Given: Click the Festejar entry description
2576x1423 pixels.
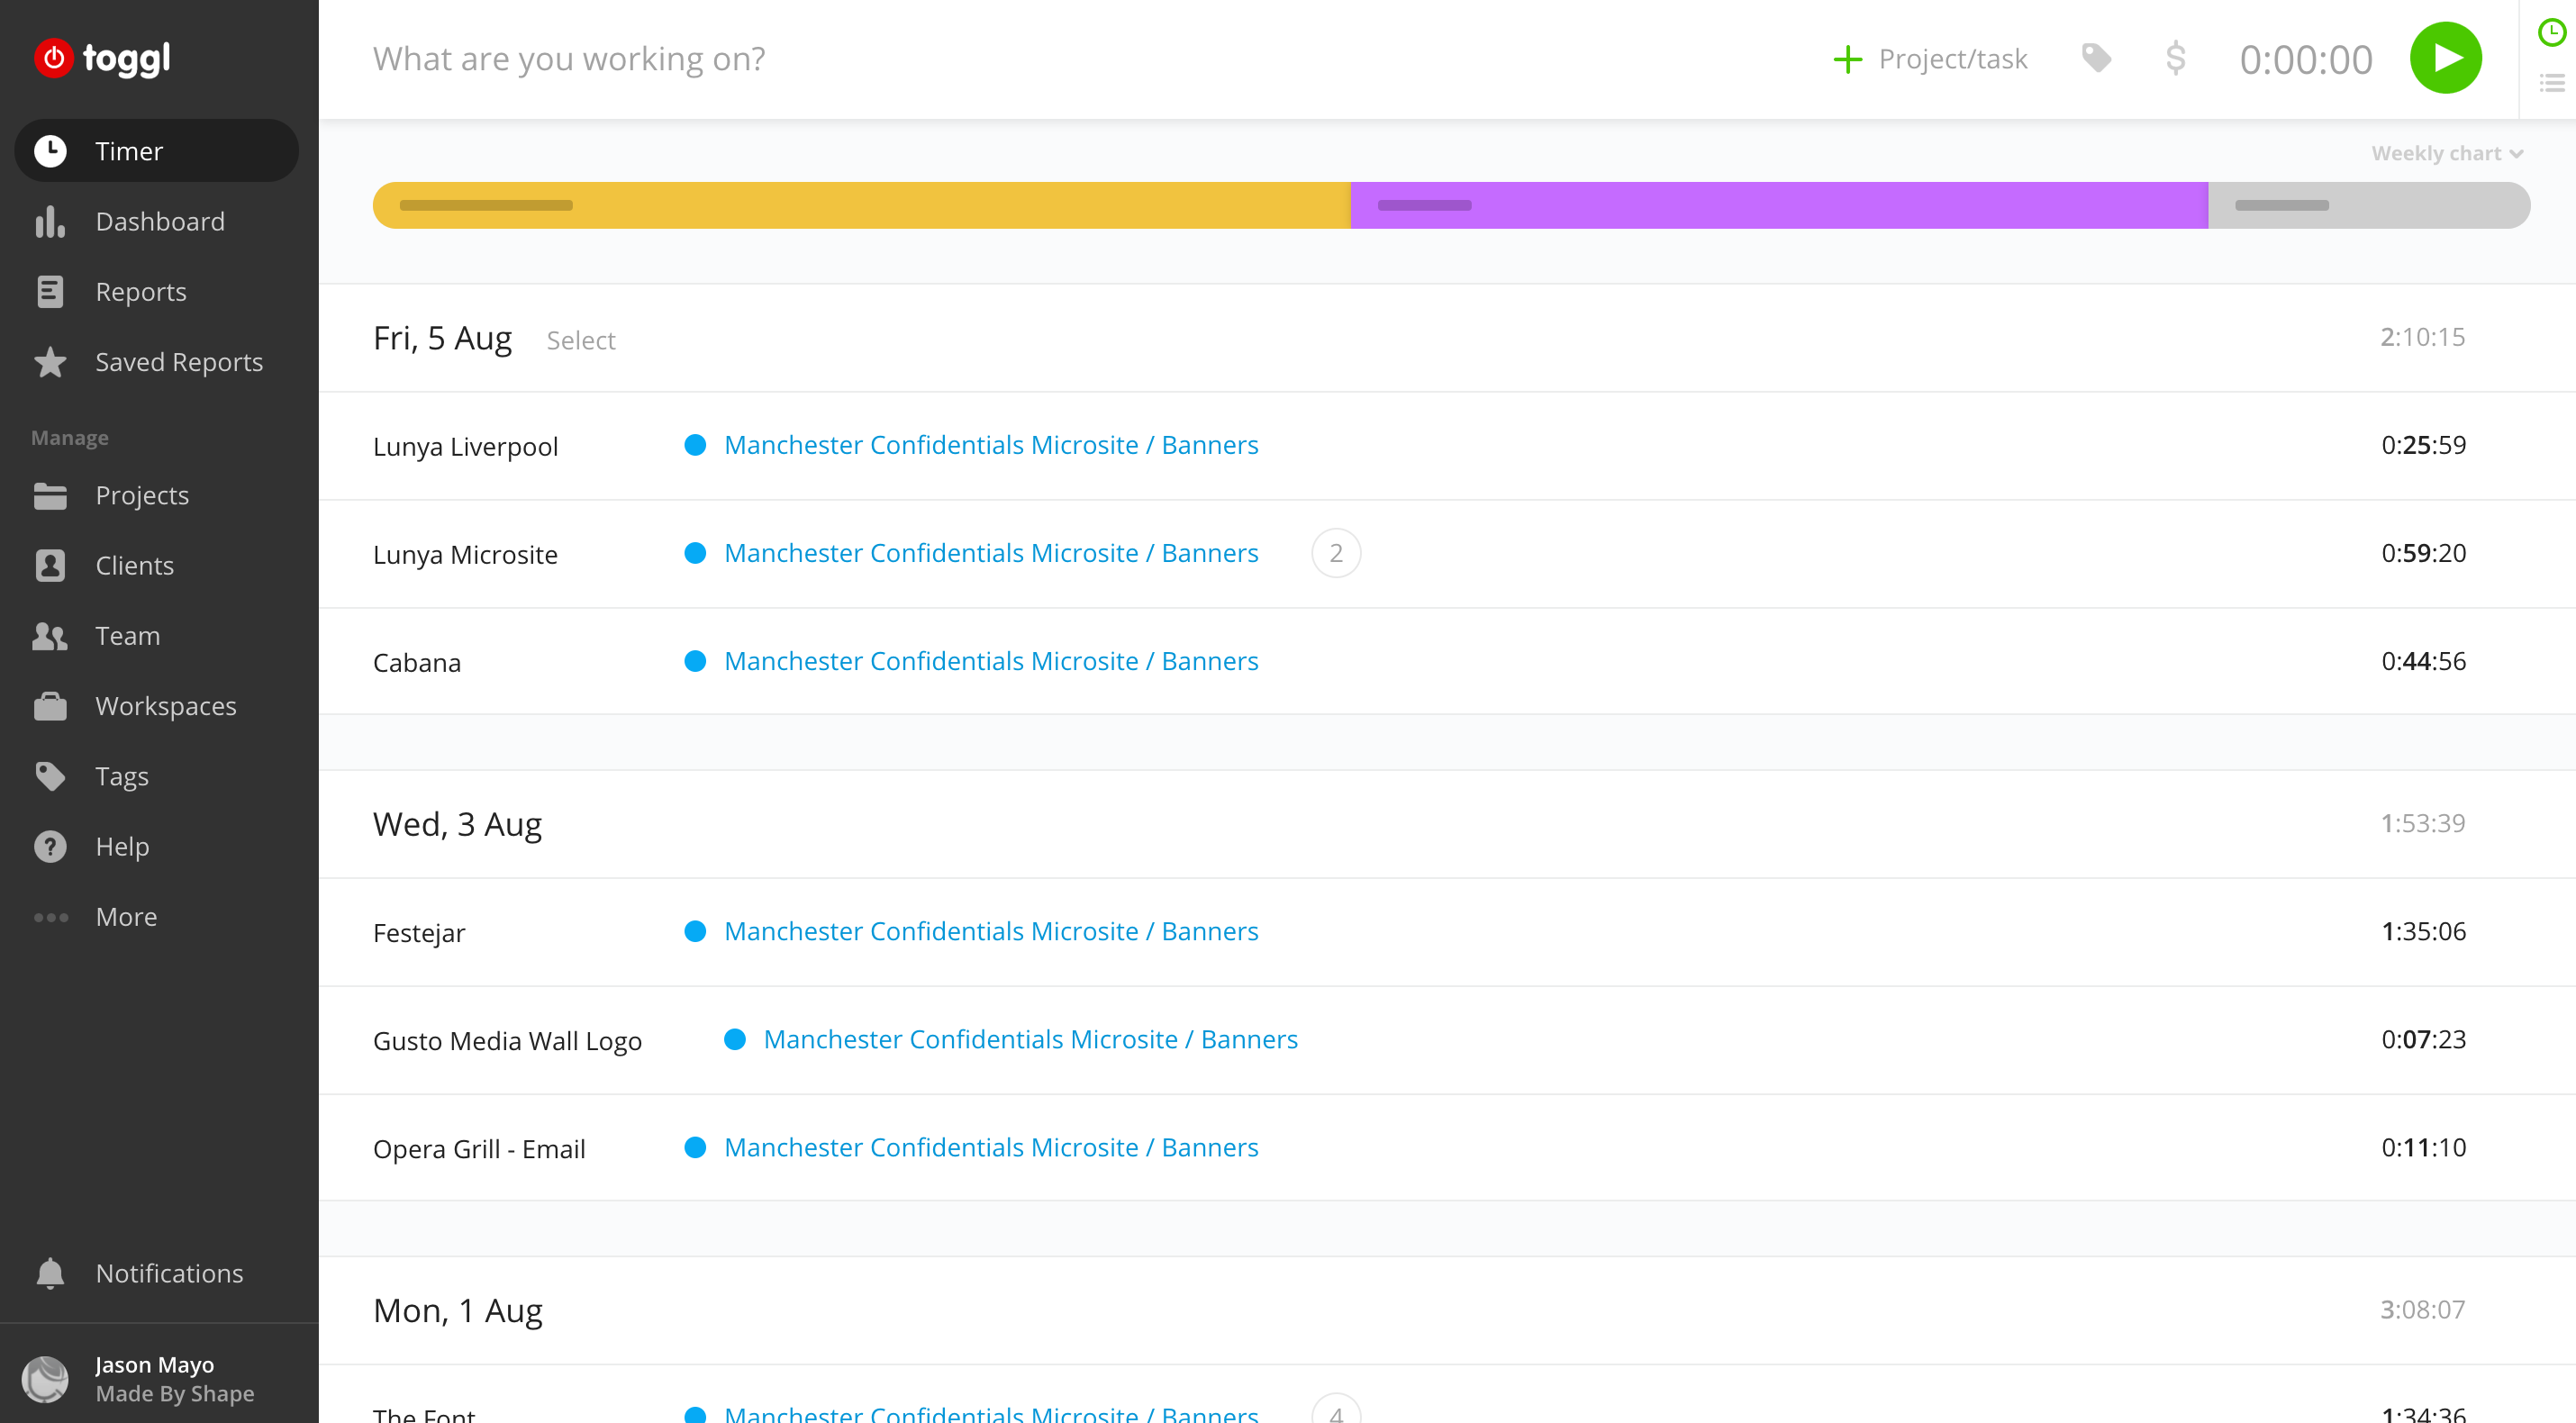Looking at the screenshot, I should pos(418,933).
